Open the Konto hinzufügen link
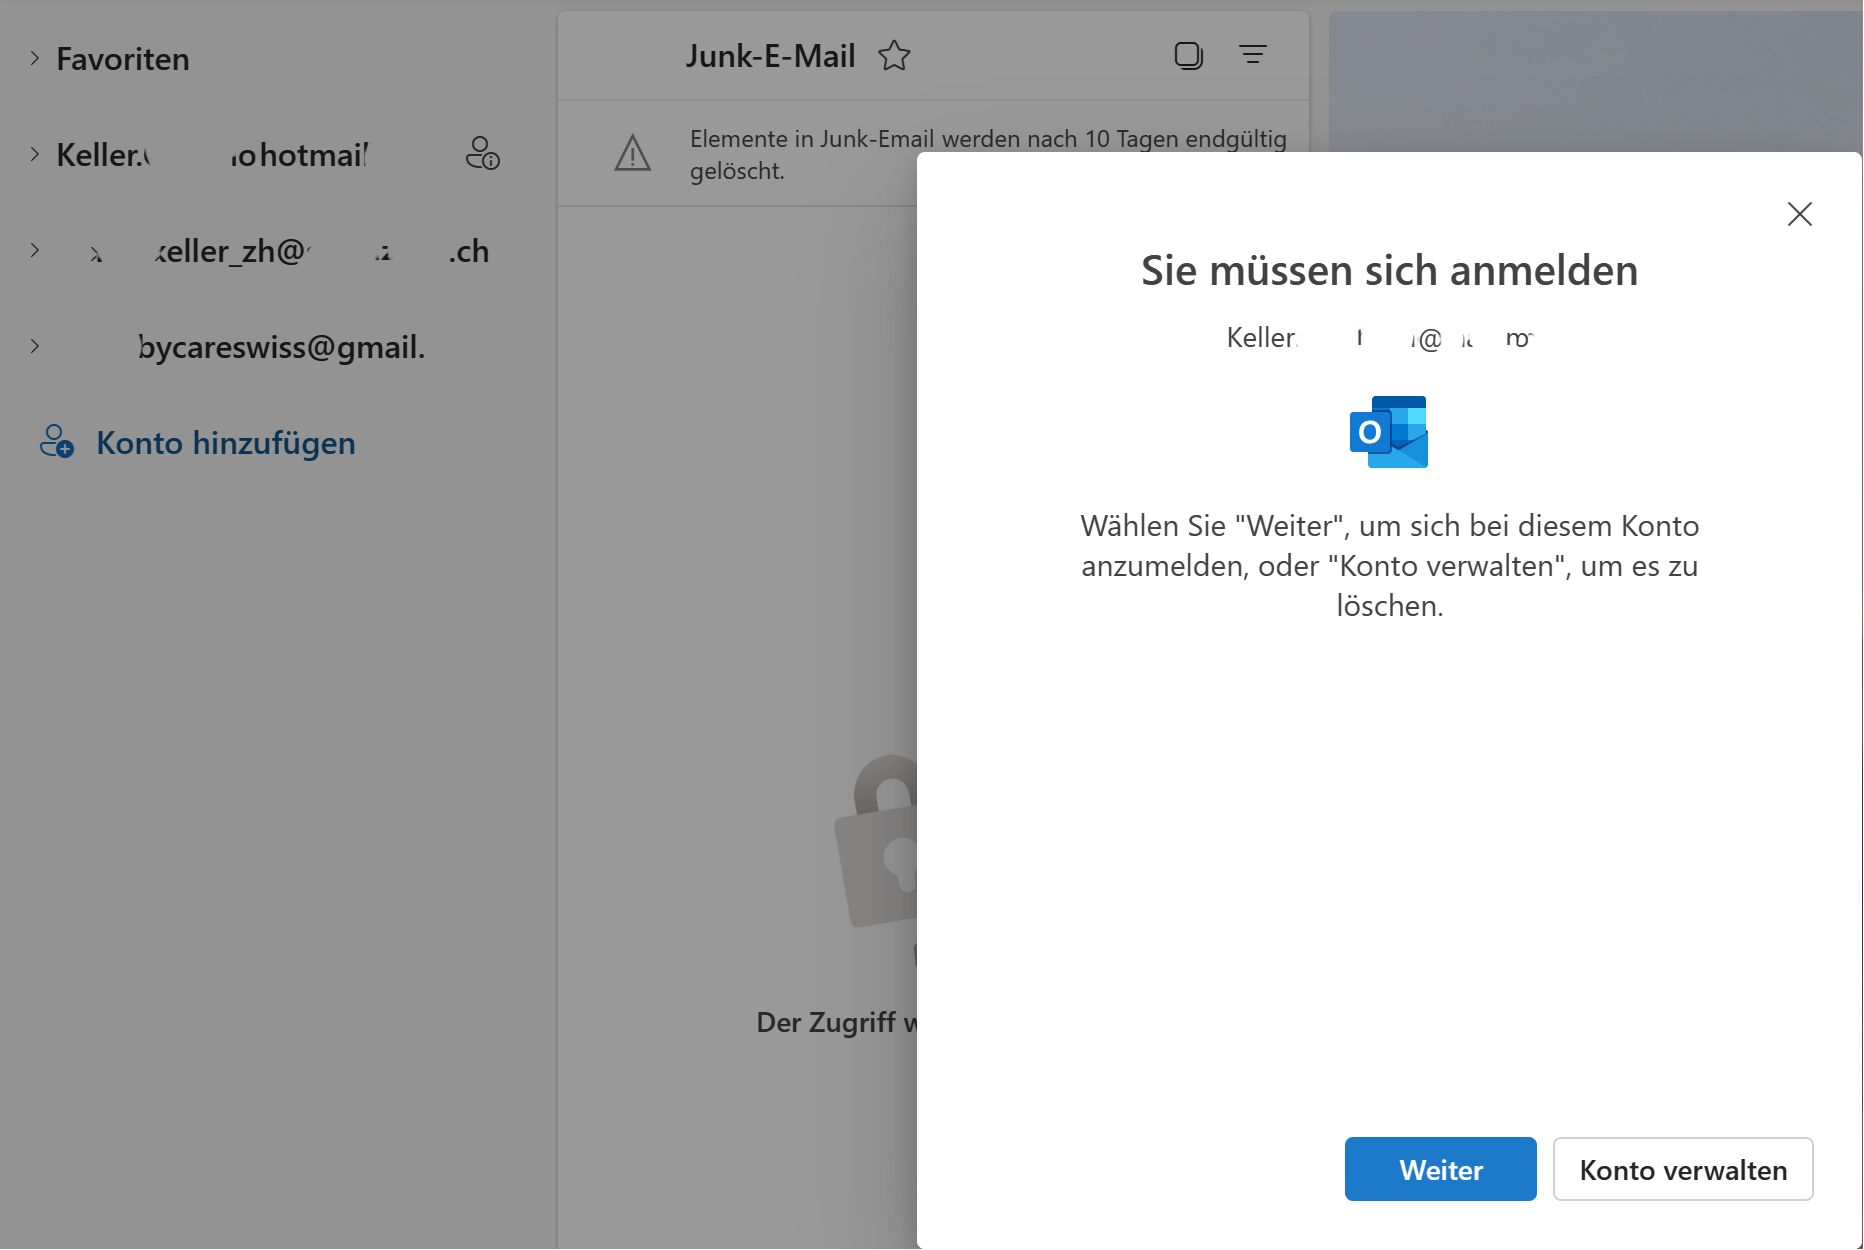The width and height of the screenshot is (1864, 1250). tap(226, 442)
